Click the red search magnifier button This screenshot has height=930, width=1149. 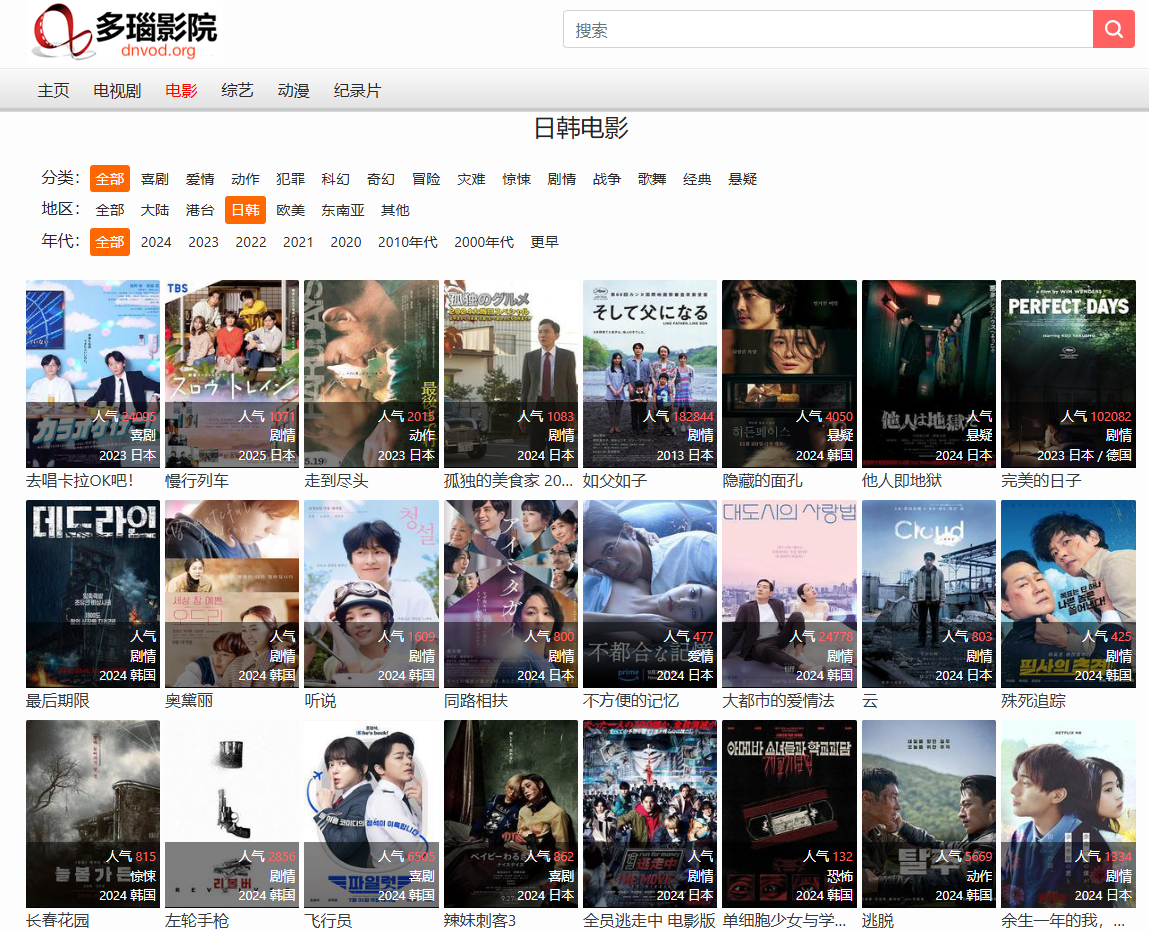(1113, 29)
